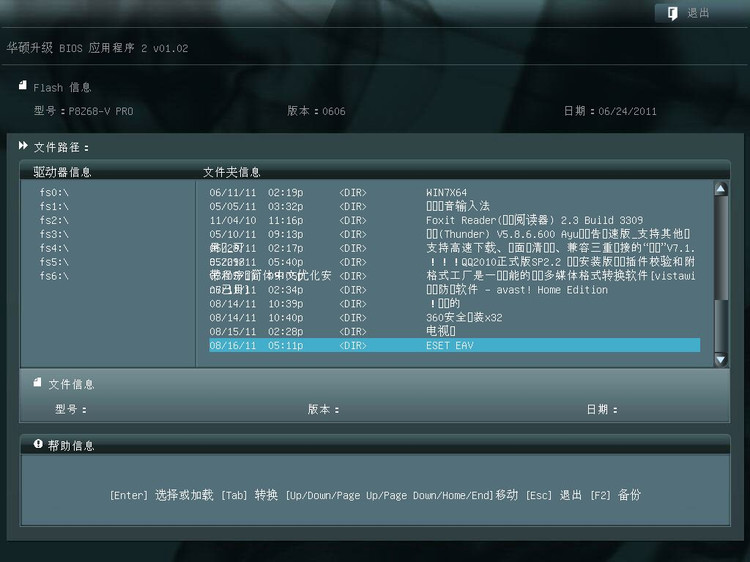Screen dimensions: 750x562
Task: Select drive fs3:\ in the drive list
Action: pos(54,234)
